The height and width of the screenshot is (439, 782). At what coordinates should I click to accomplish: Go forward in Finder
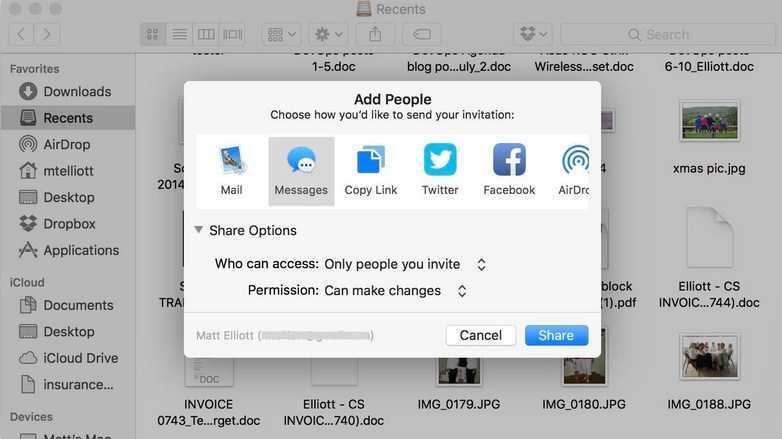tap(47, 34)
